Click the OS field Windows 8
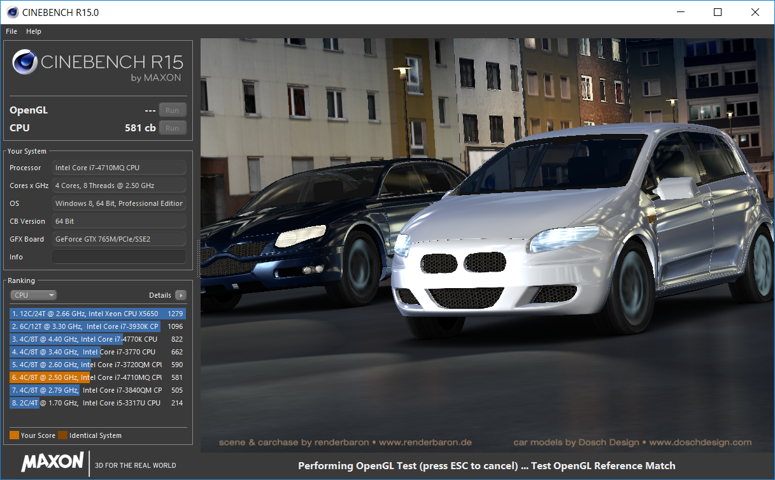Viewport: 775px width, 480px height. point(119,203)
